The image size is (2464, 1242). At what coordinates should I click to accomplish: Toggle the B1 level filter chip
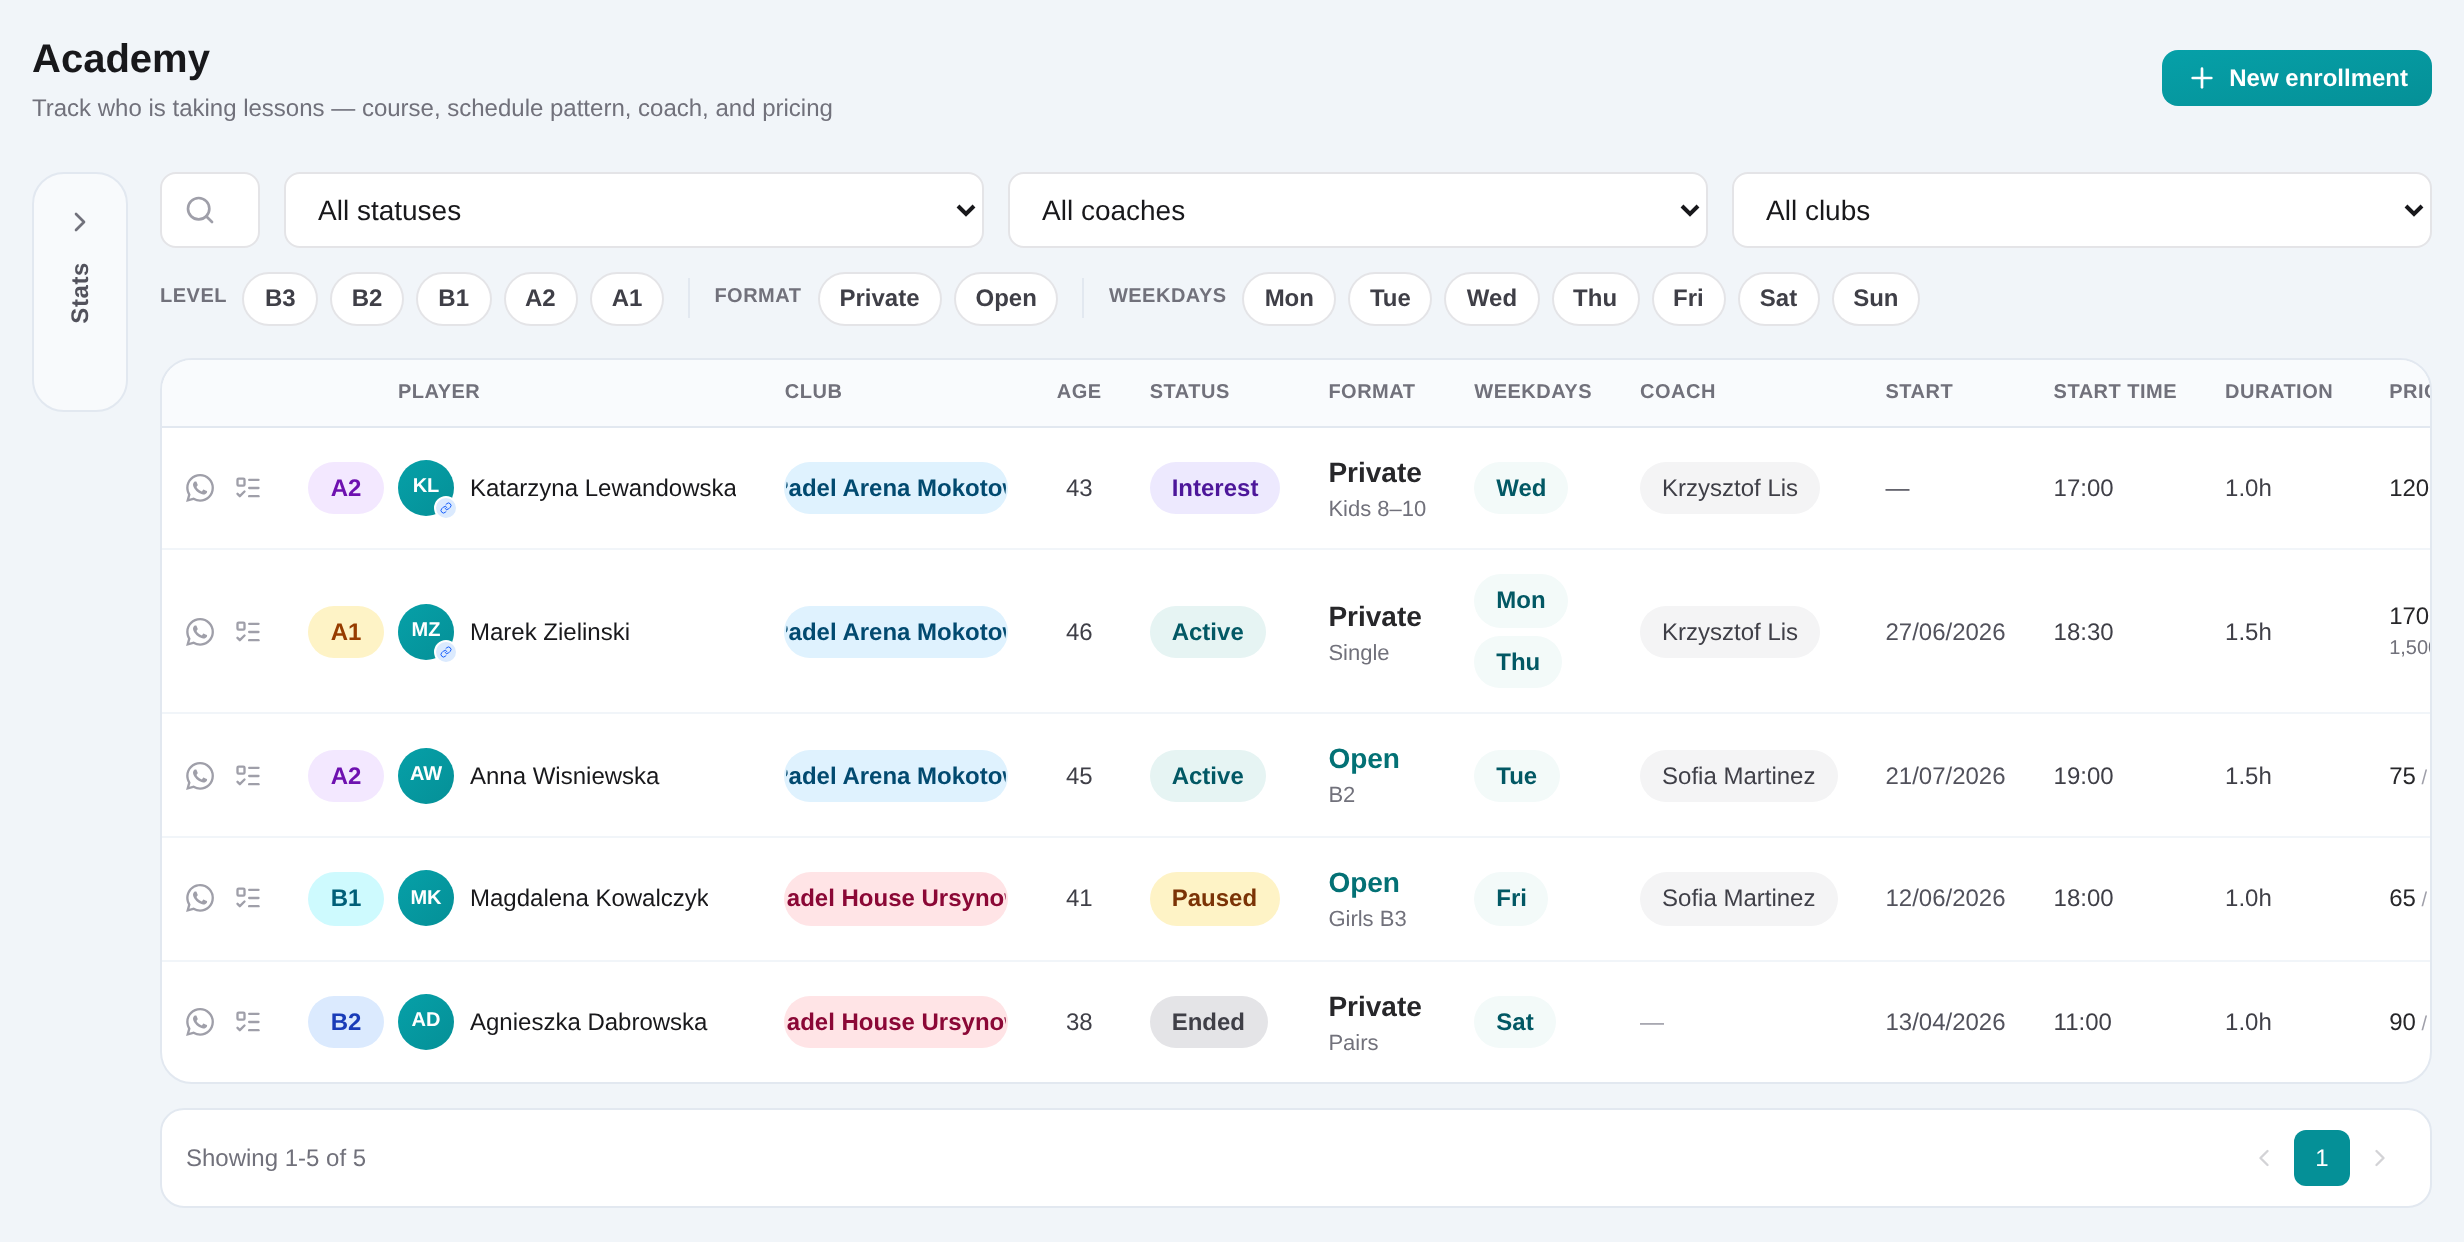[454, 298]
